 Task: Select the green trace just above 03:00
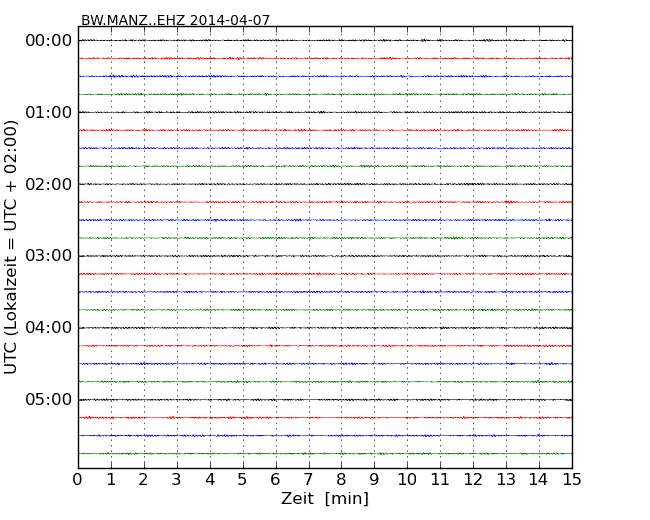click(325, 238)
